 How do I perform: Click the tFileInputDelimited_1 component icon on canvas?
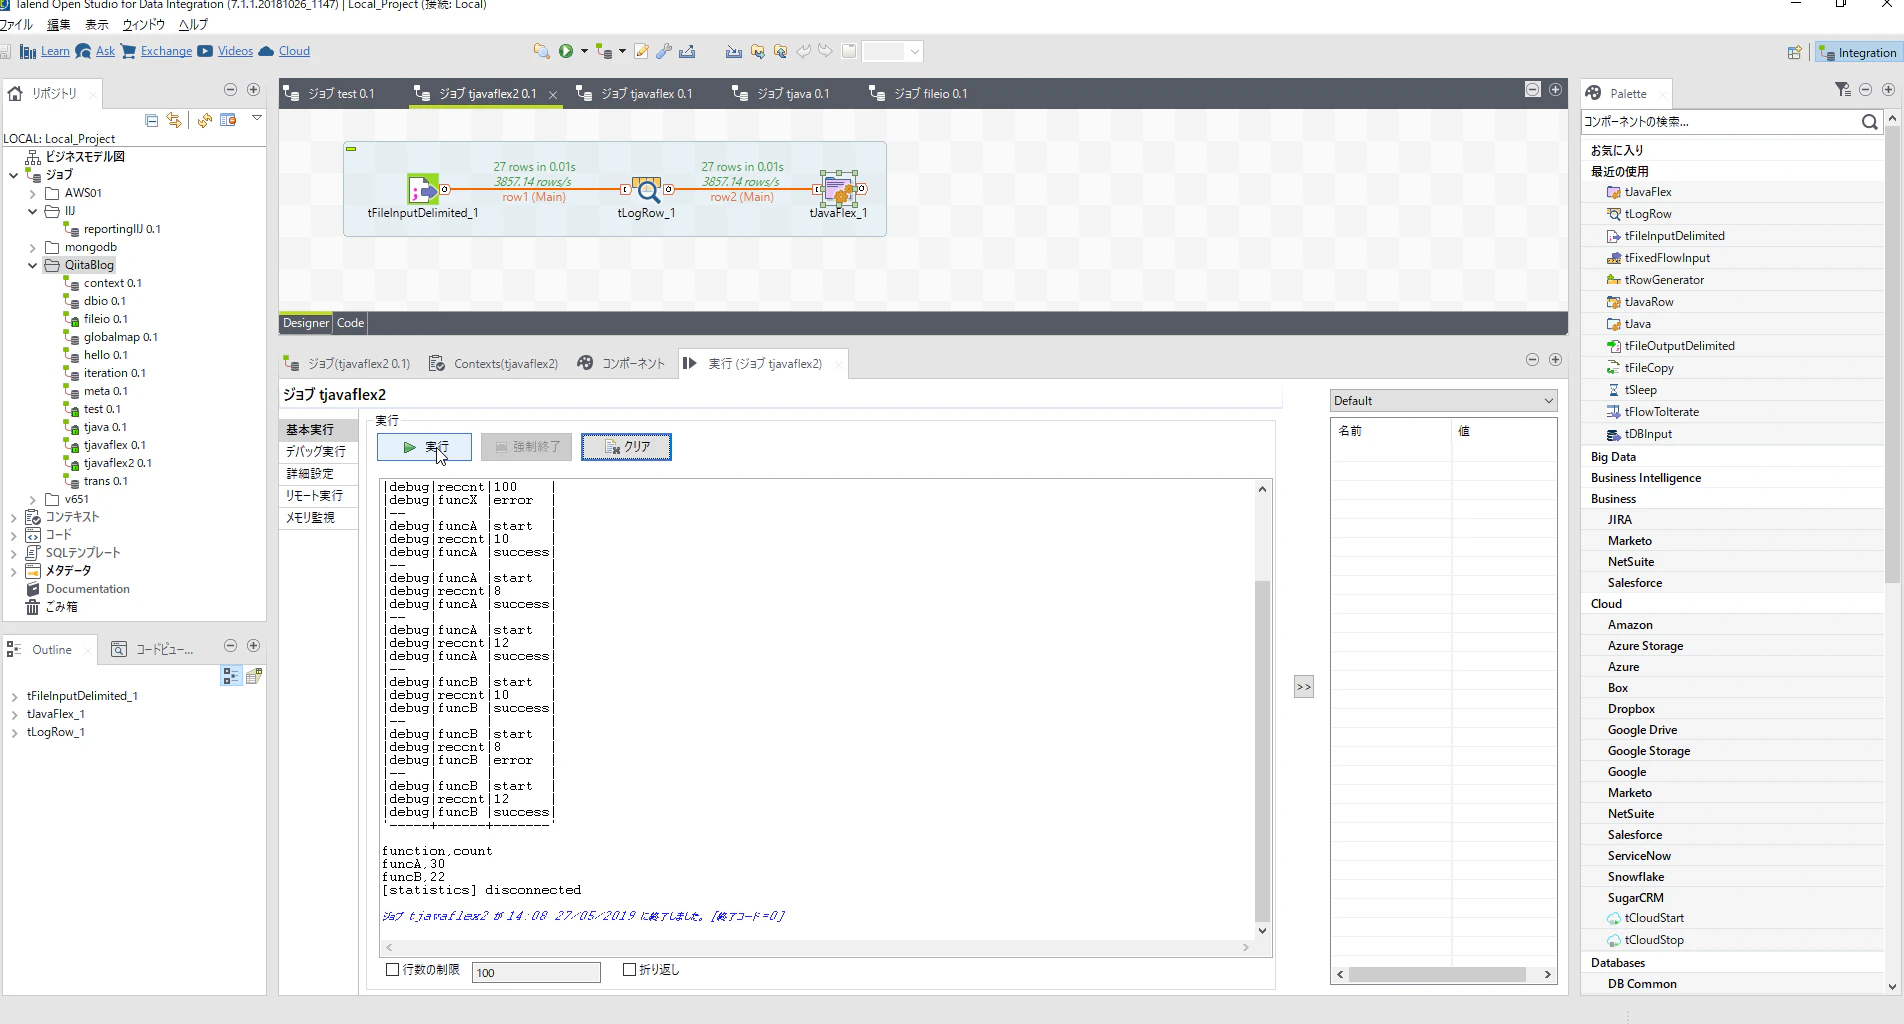point(422,189)
